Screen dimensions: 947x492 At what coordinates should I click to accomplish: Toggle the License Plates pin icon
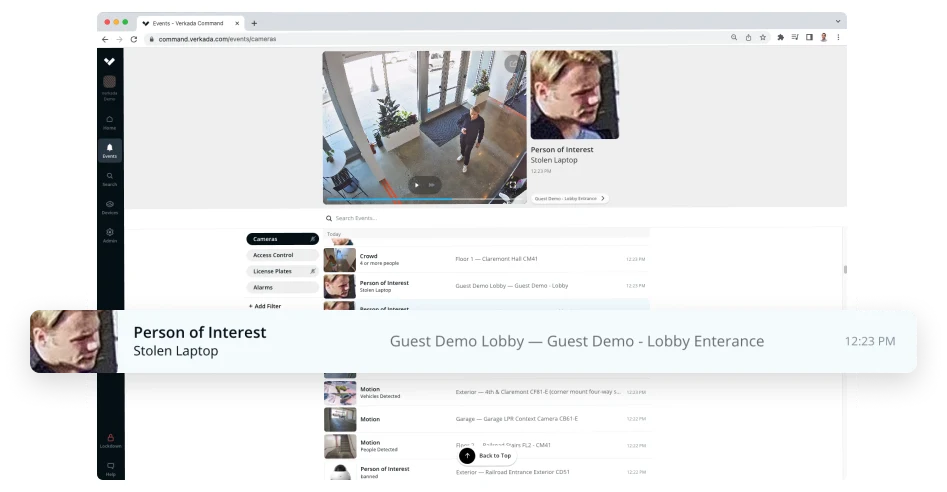click(312, 272)
